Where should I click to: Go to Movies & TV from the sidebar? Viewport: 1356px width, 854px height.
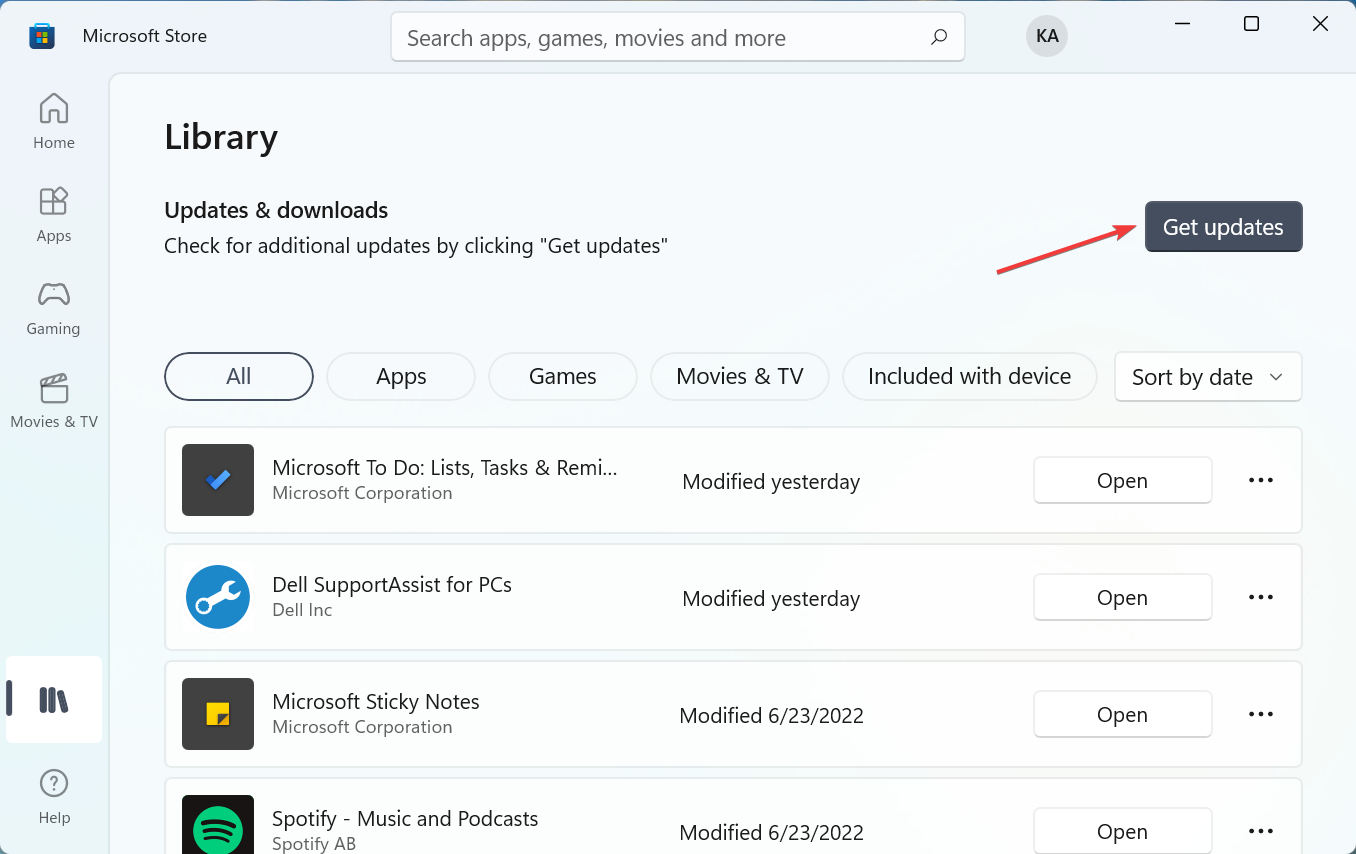pos(53,400)
